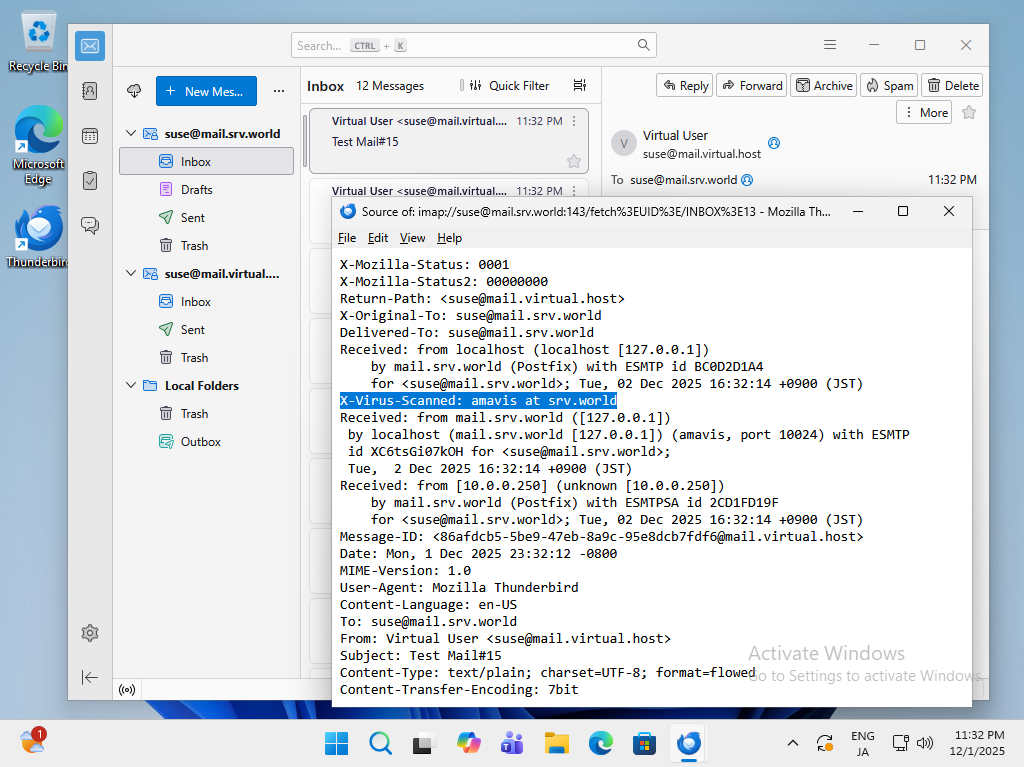The image size is (1024, 767).
Task: Star the open message in header
Action: tap(968, 113)
